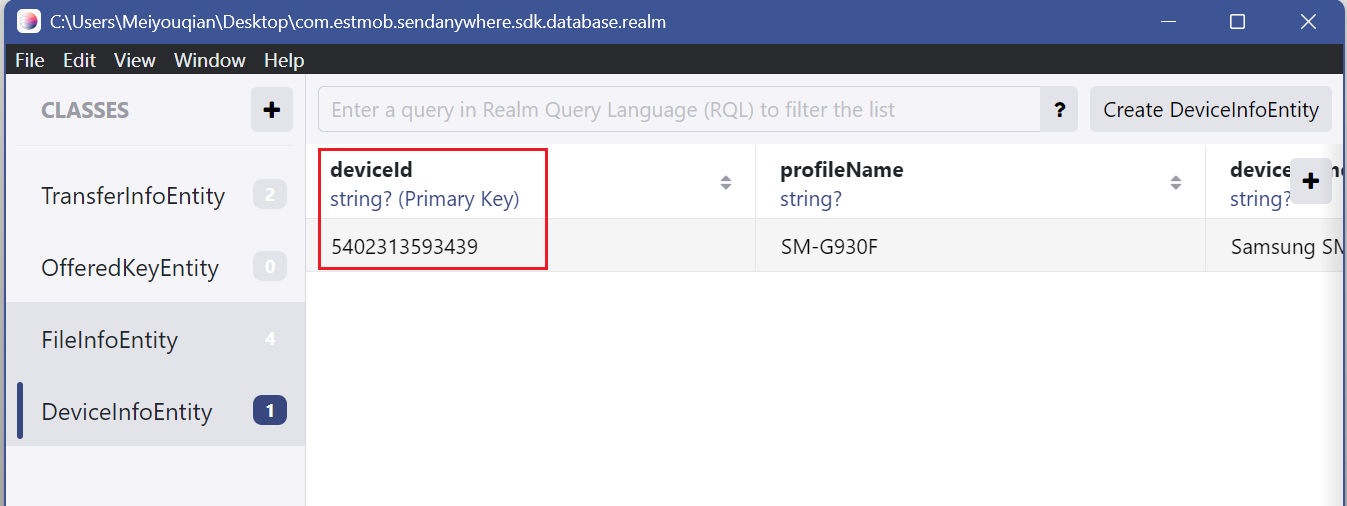Select the DeviceInfoEntity class
1347x506 pixels.
coord(127,412)
